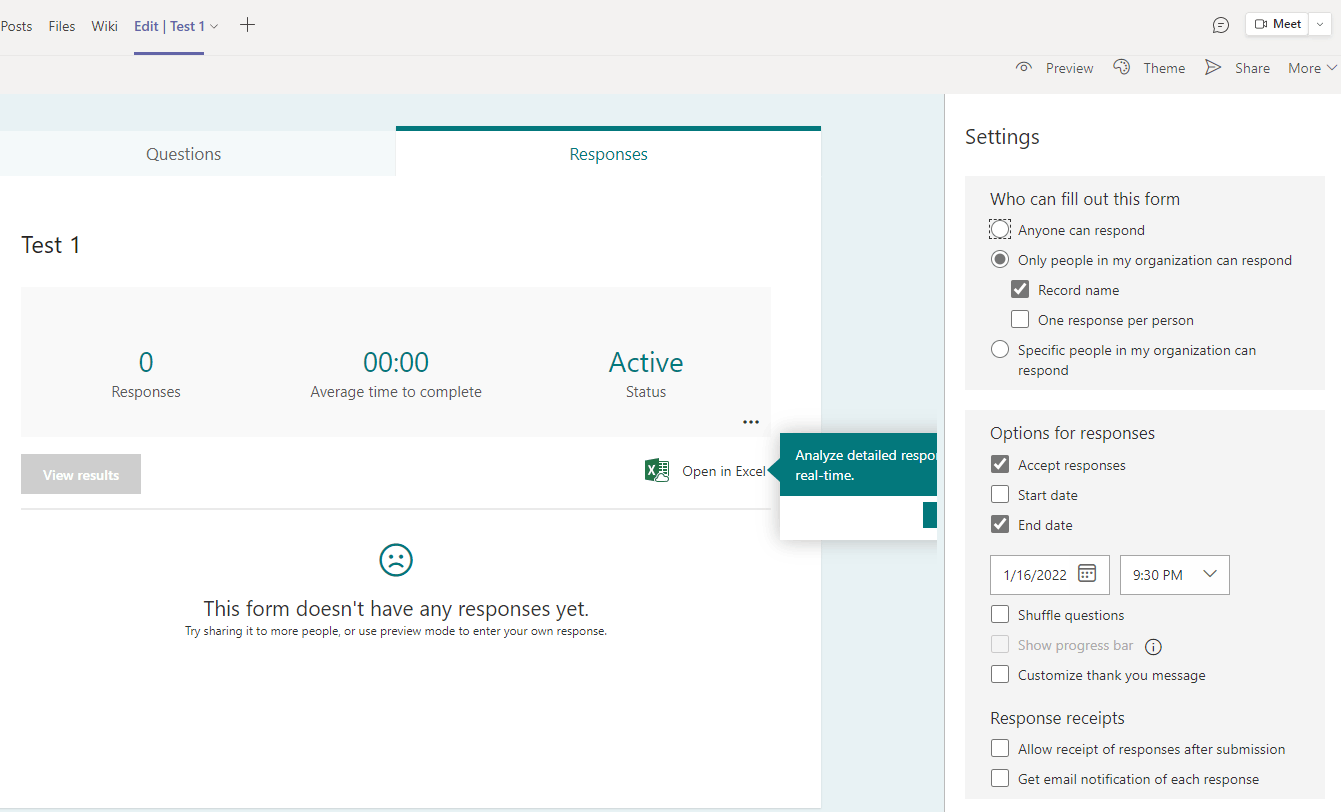Start a meeting with the Meet button
Viewport: 1341px width, 812px height.
coord(1278,25)
